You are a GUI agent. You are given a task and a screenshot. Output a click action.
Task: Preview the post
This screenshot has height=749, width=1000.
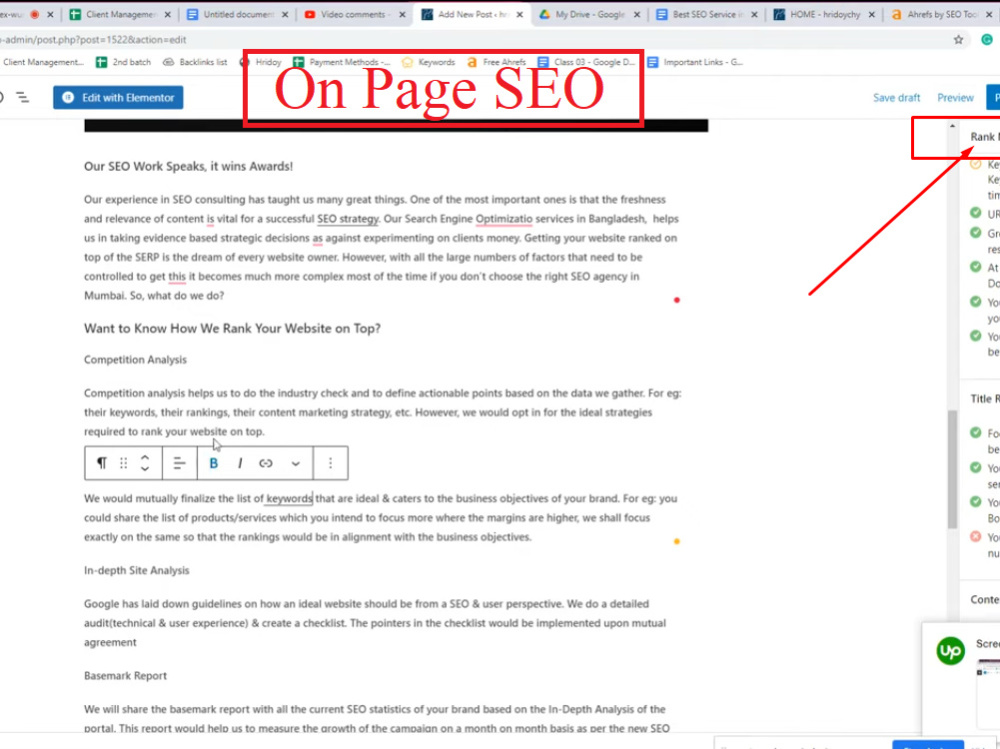[955, 98]
